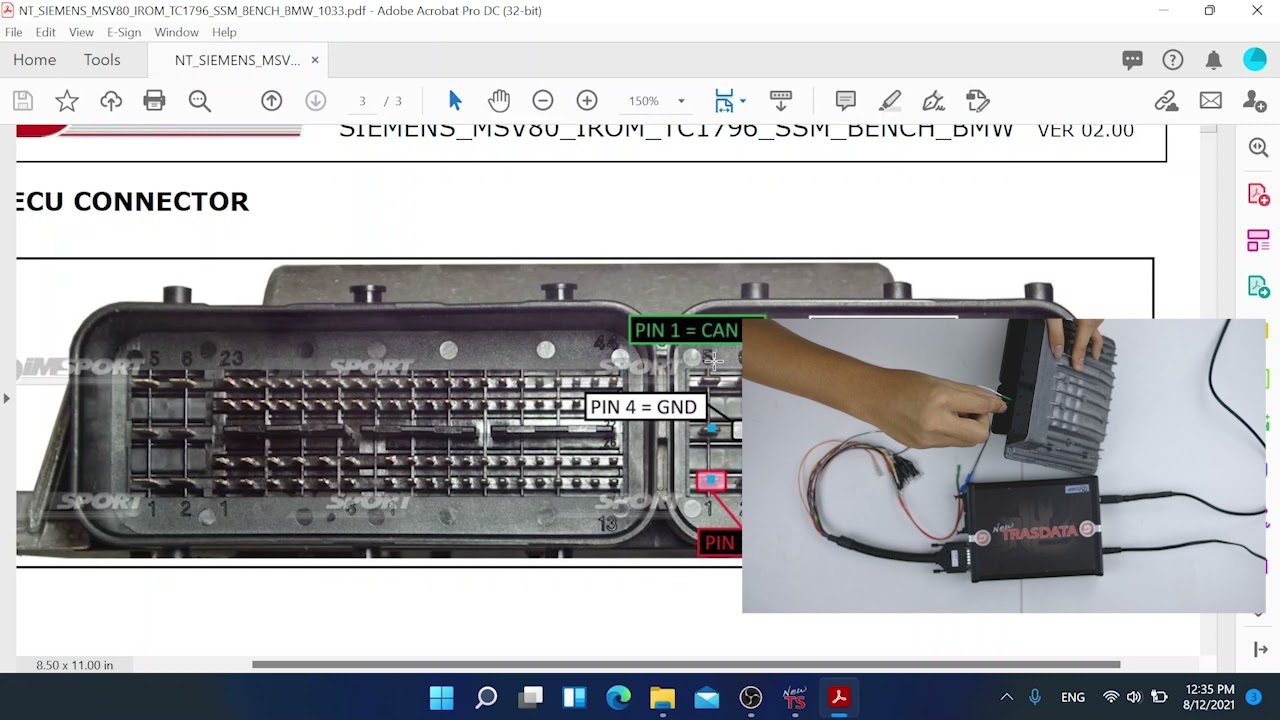
Task: Open the help question mark icon
Action: (1173, 60)
